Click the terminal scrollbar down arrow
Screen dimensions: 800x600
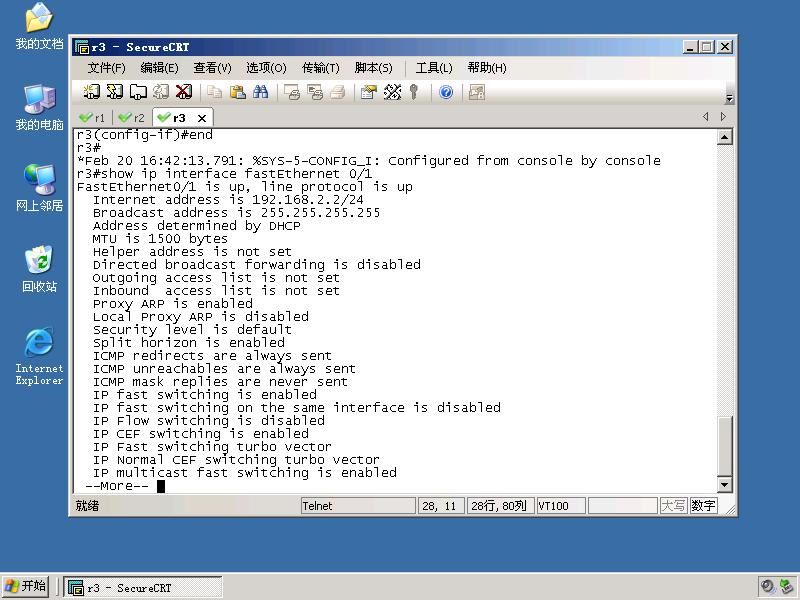[724, 484]
